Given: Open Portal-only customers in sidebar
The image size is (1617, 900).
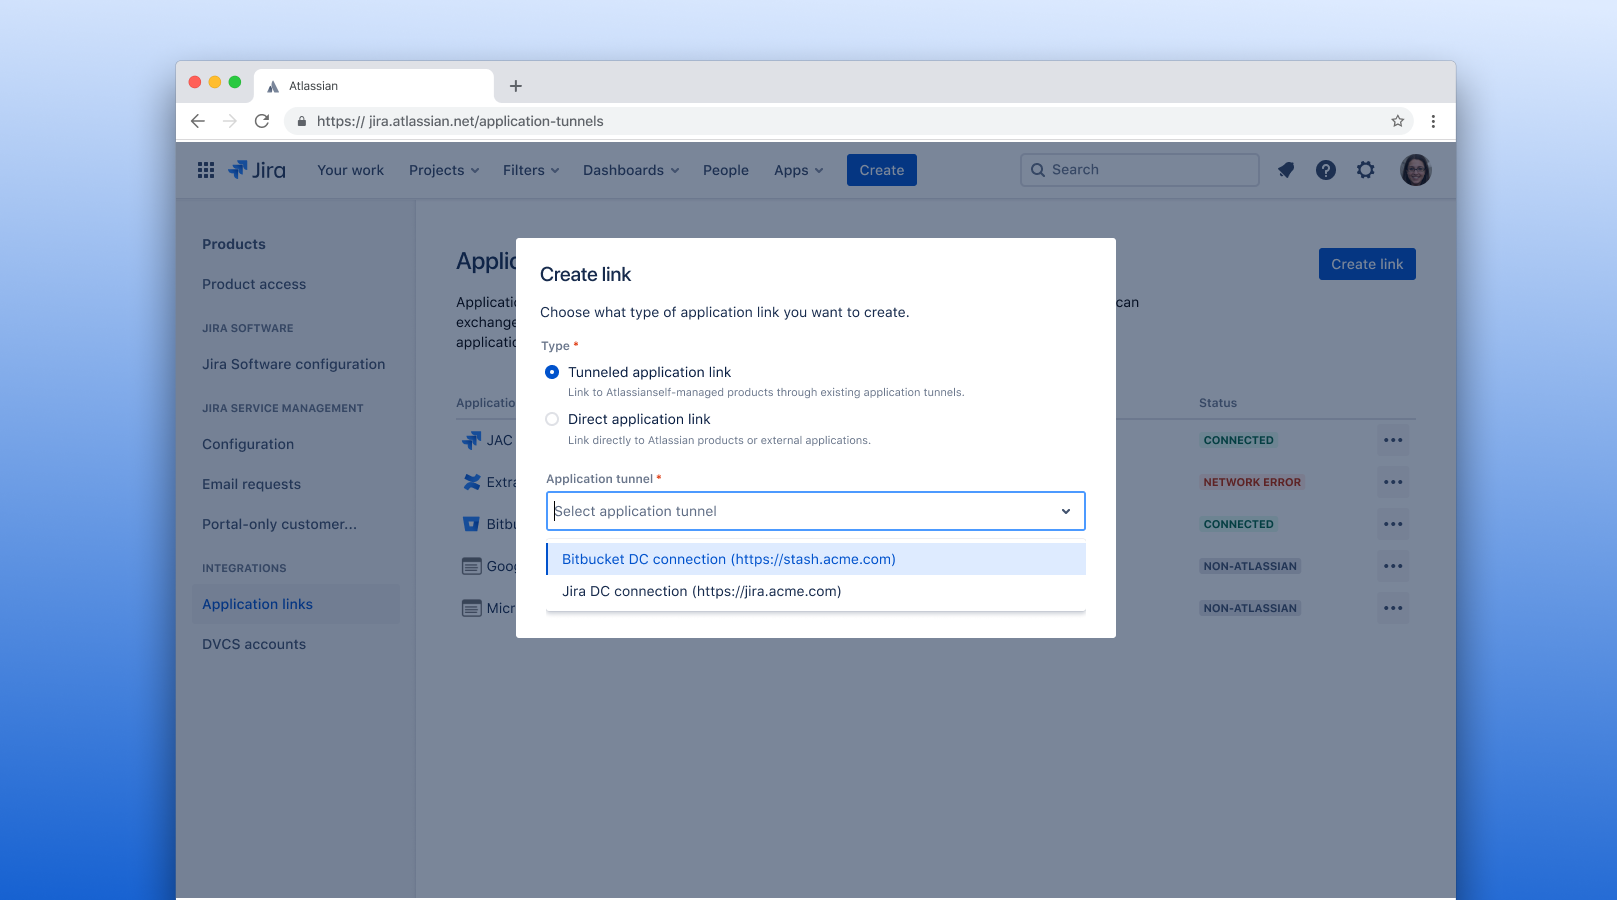Looking at the screenshot, I should pyautogui.click(x=279, y=524).
